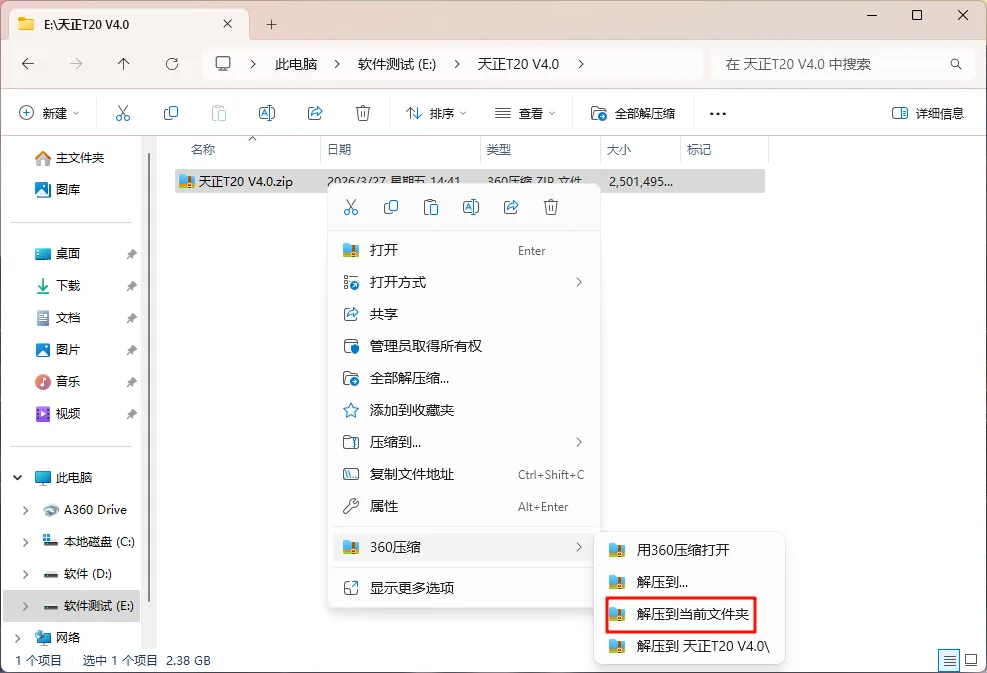
Task: Choose 添加到收藏夹
Action: pyautogui.click(x=464, y=410)
